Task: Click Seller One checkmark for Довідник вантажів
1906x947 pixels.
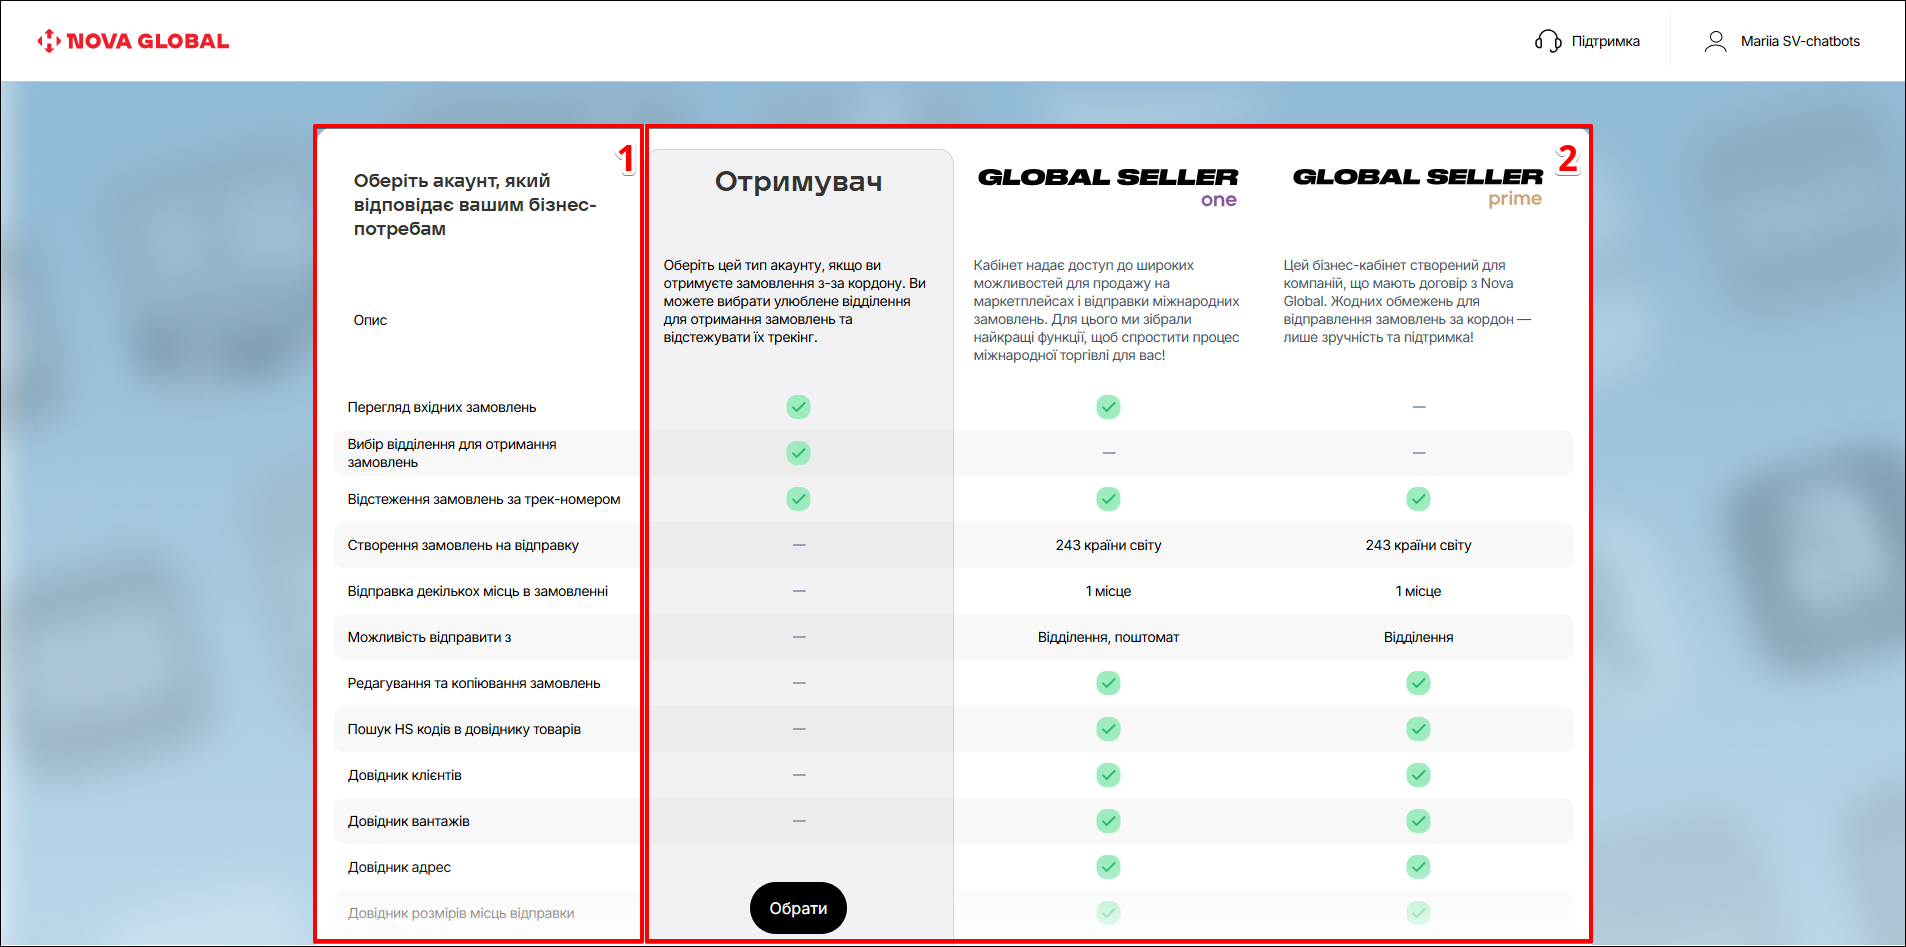Action: (1108, 821)
